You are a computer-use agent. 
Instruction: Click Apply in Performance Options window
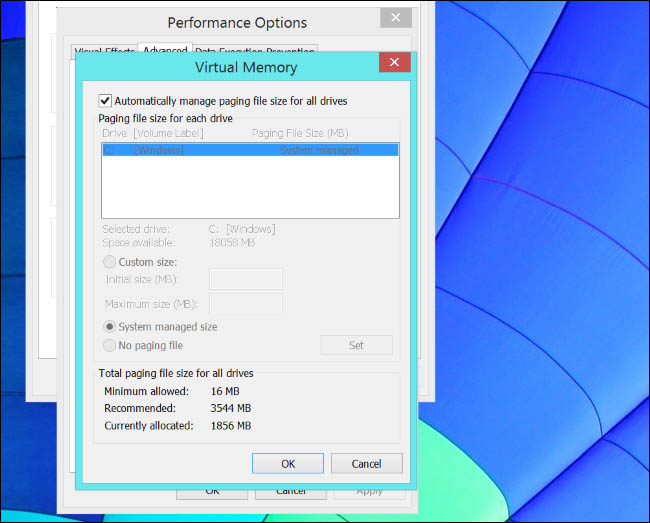coord(369,492)
